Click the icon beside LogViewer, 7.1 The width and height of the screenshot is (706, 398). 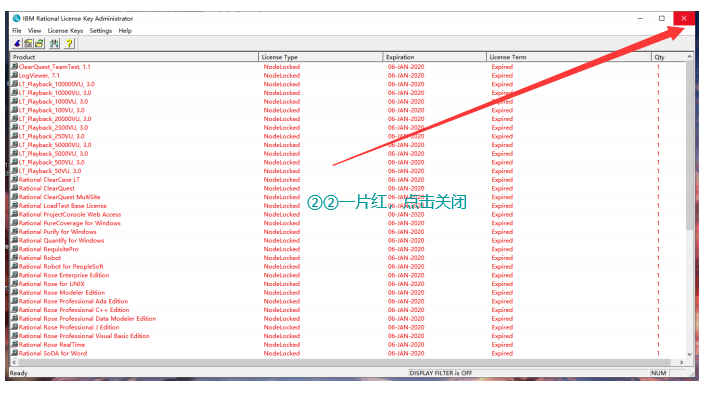(14, 75)
